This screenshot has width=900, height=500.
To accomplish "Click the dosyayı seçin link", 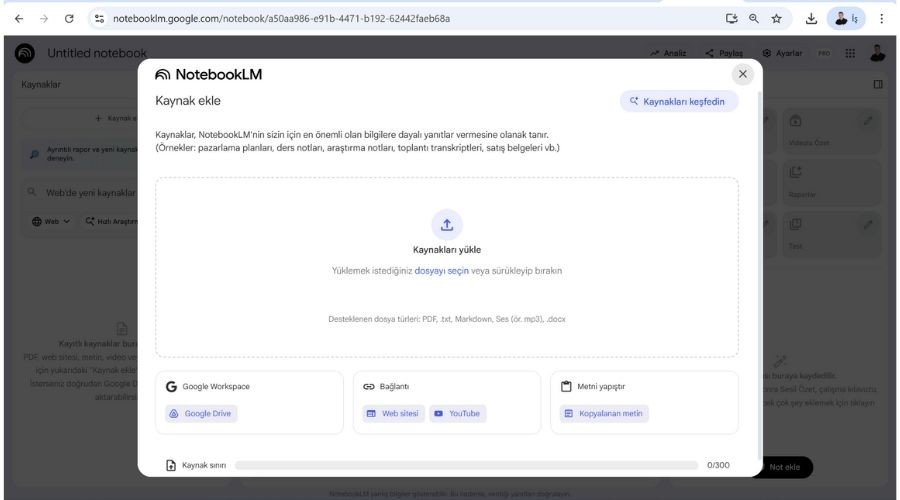I will (x=443, y=270).
